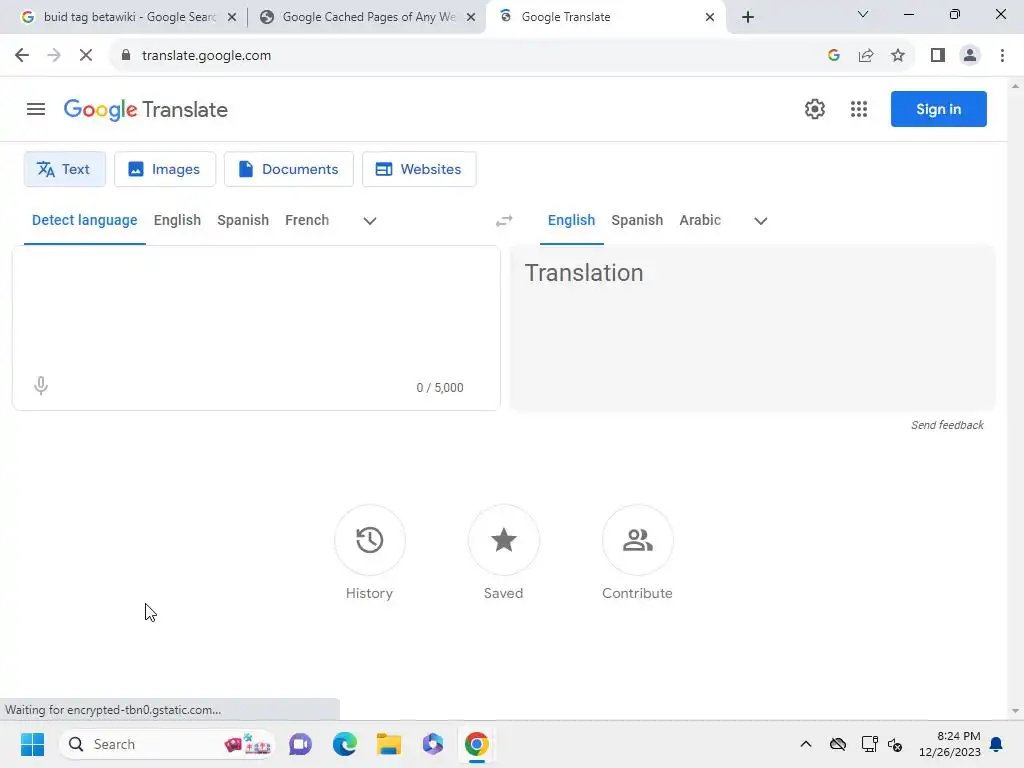This screenshot has width=1024, height=768.
Task: Open Copilot app in taskbar
Action: point(433,744)
